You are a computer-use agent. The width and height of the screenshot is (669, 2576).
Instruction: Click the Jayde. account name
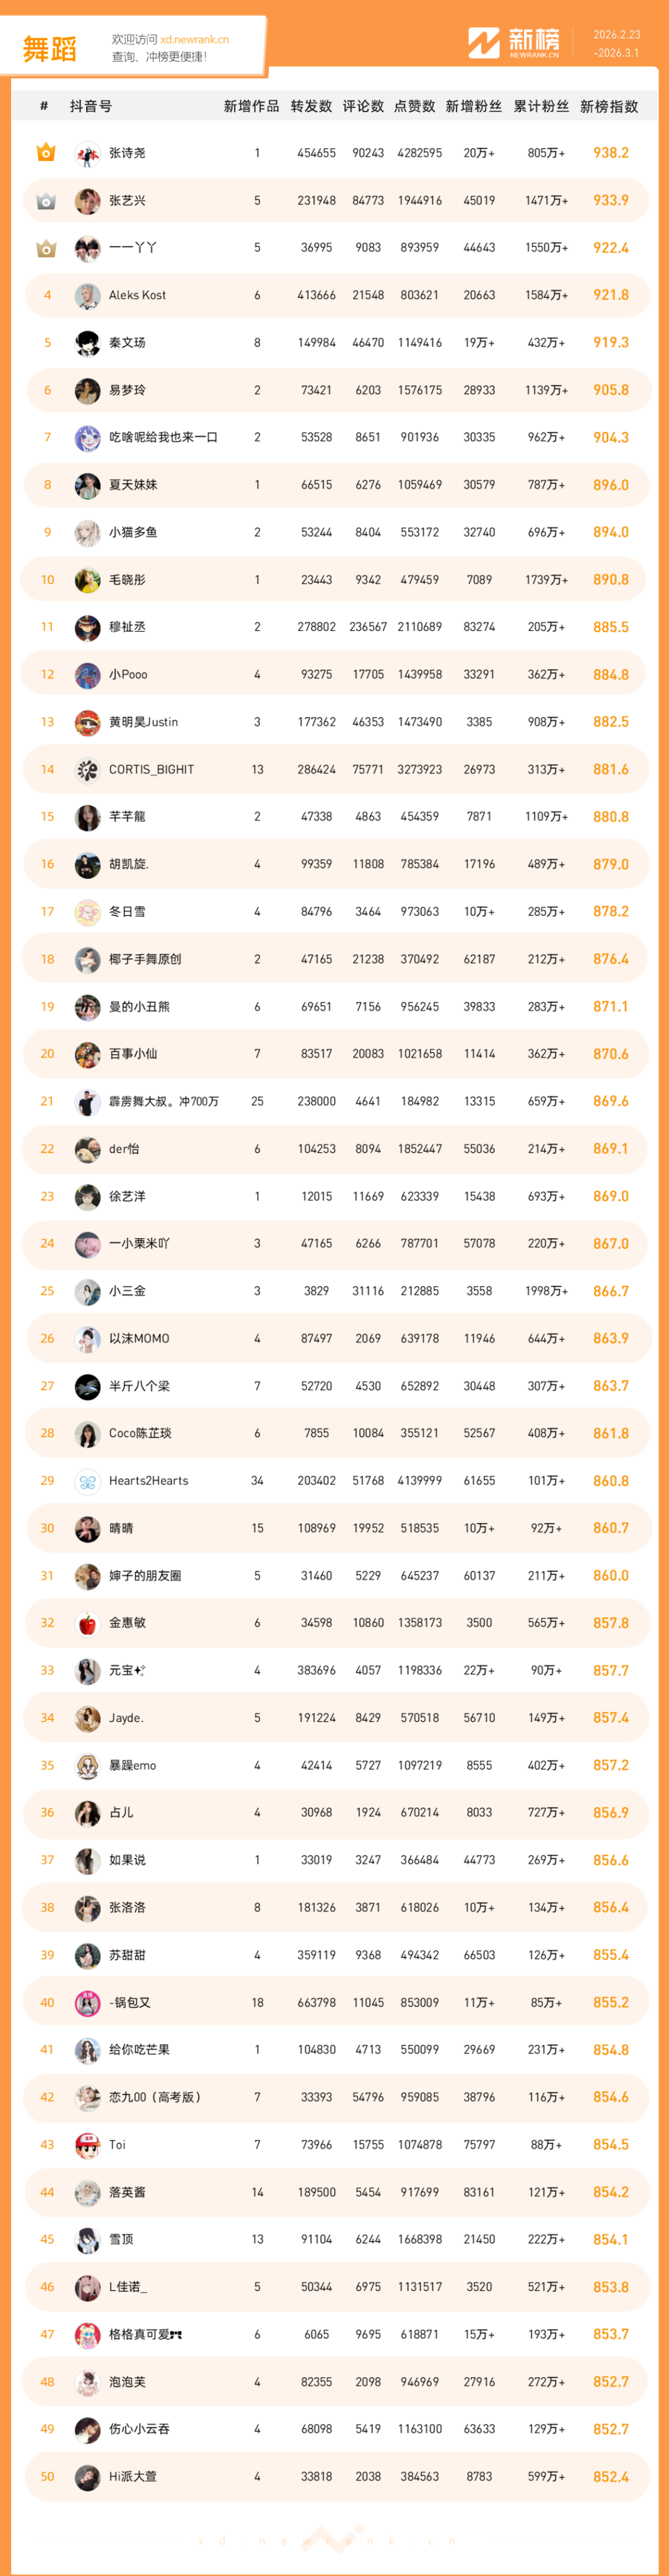point(126,1718)
